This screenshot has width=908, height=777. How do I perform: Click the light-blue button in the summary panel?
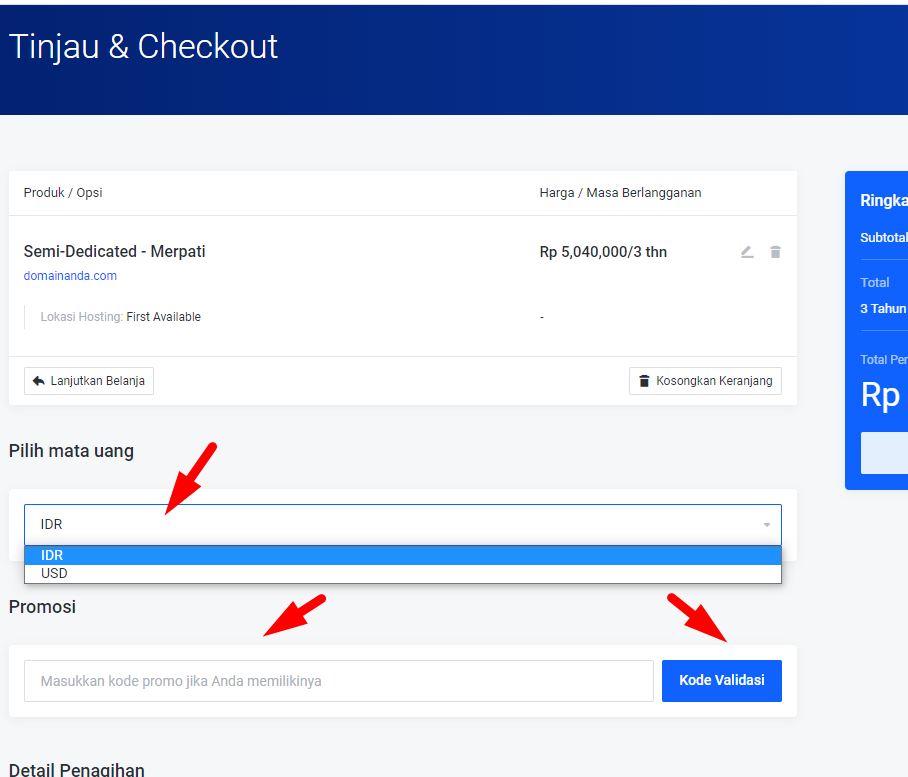pyautogui.click(x=885, y=453)
